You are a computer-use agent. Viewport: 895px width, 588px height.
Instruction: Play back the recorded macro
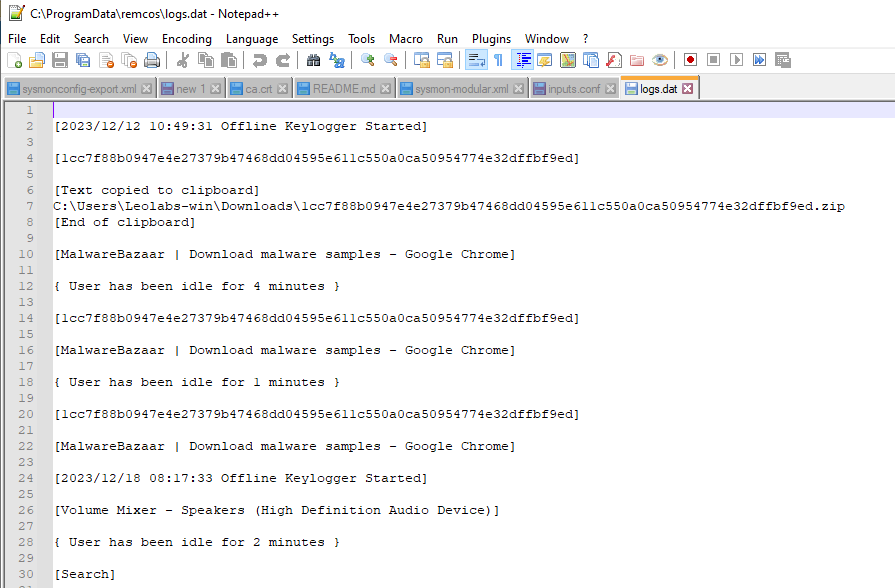click(x=736, y=60)
